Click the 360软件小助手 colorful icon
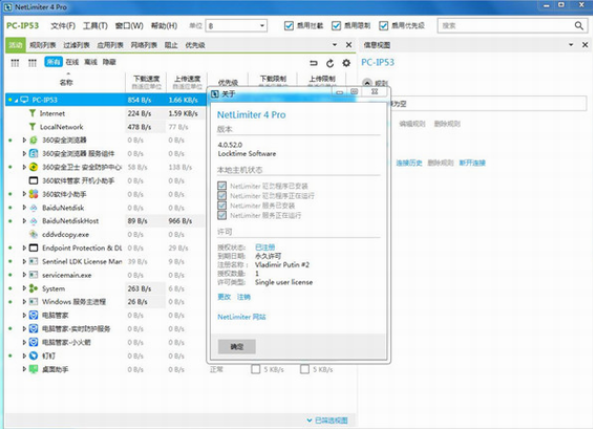The height and width of the screenshot is (429, 593). pyautogui.click(x=34, y=194)
